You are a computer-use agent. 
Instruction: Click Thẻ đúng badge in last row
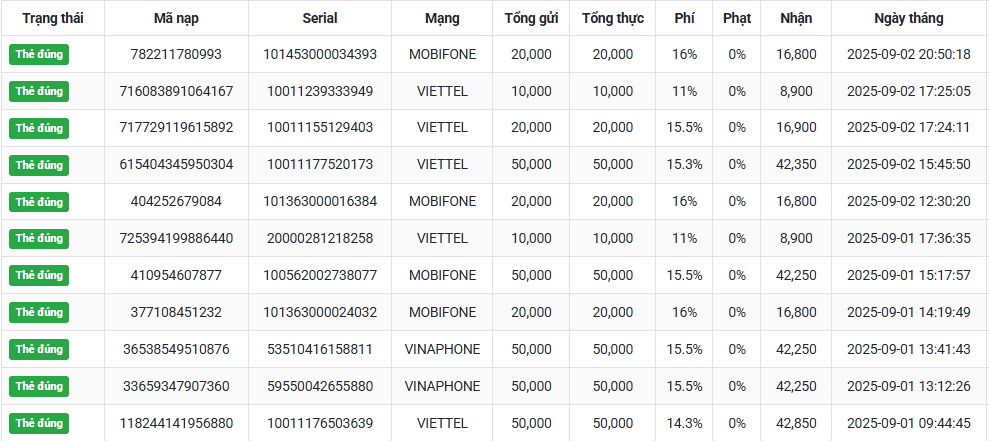pyautogui.click(x=39, y=423)
